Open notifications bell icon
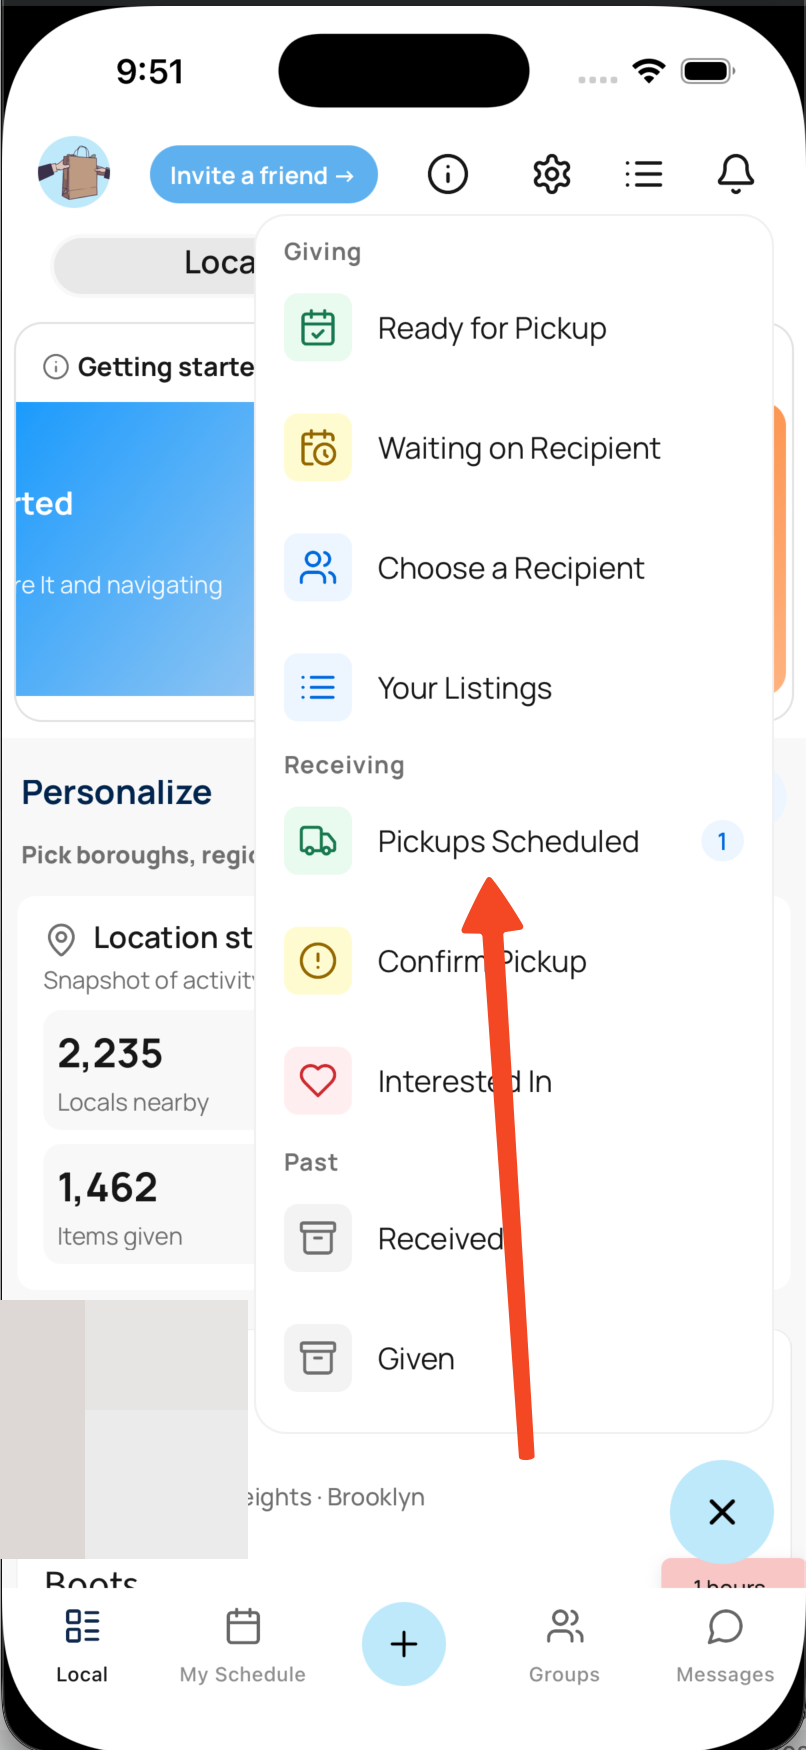This screenshot has width=806, height=1750. coord(736,175)
